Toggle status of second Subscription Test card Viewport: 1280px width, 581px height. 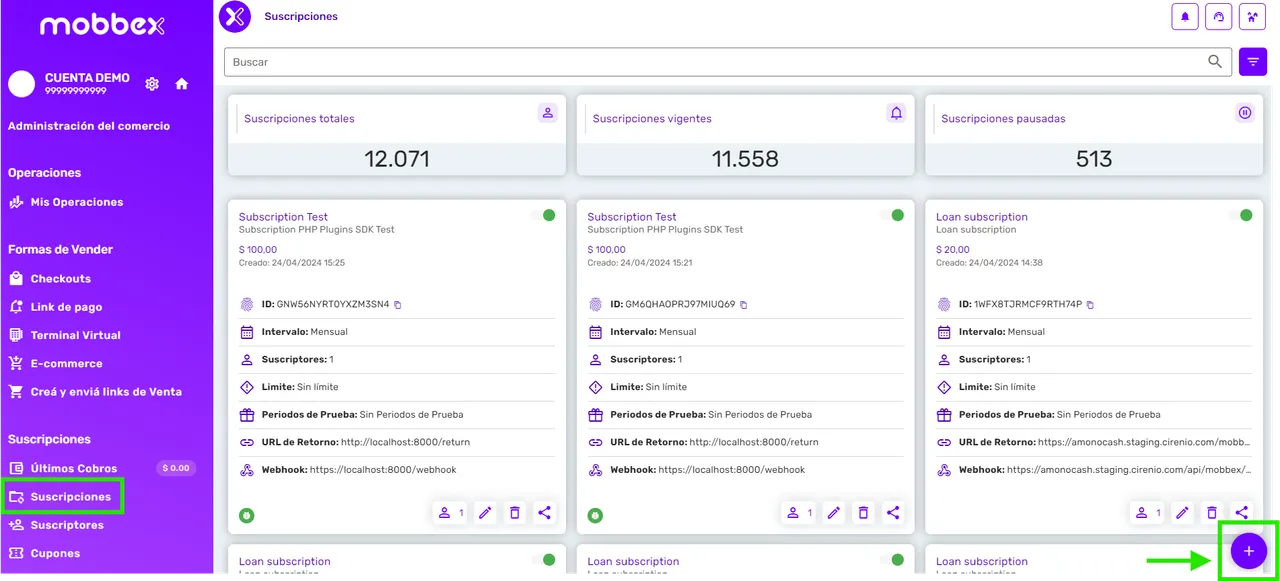tap(897, 215)
